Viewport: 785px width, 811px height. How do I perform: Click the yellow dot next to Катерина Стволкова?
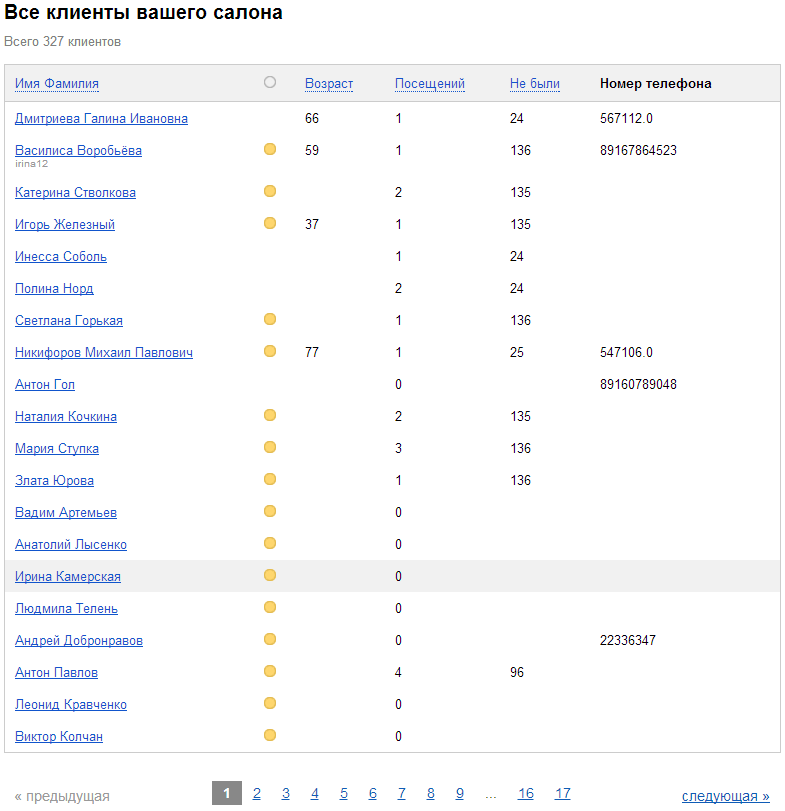pyautogui.click(x=270, y=191)
